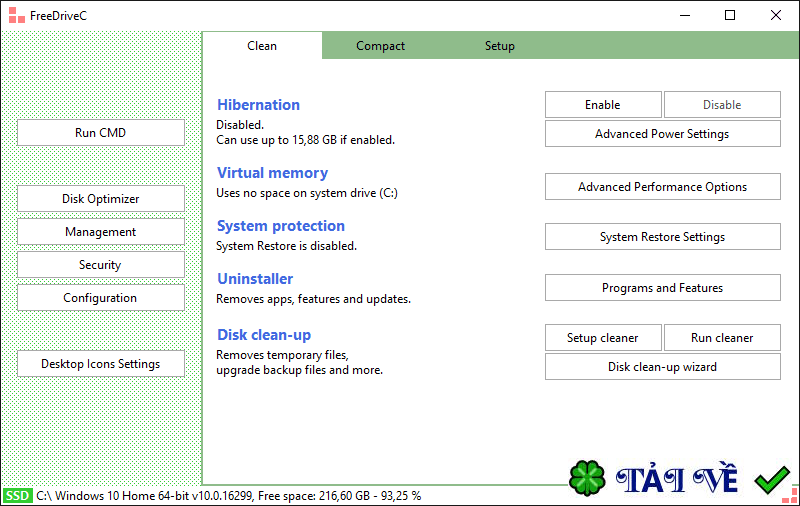
Task: Open System Restore Settings
Action: click(662, 237)
